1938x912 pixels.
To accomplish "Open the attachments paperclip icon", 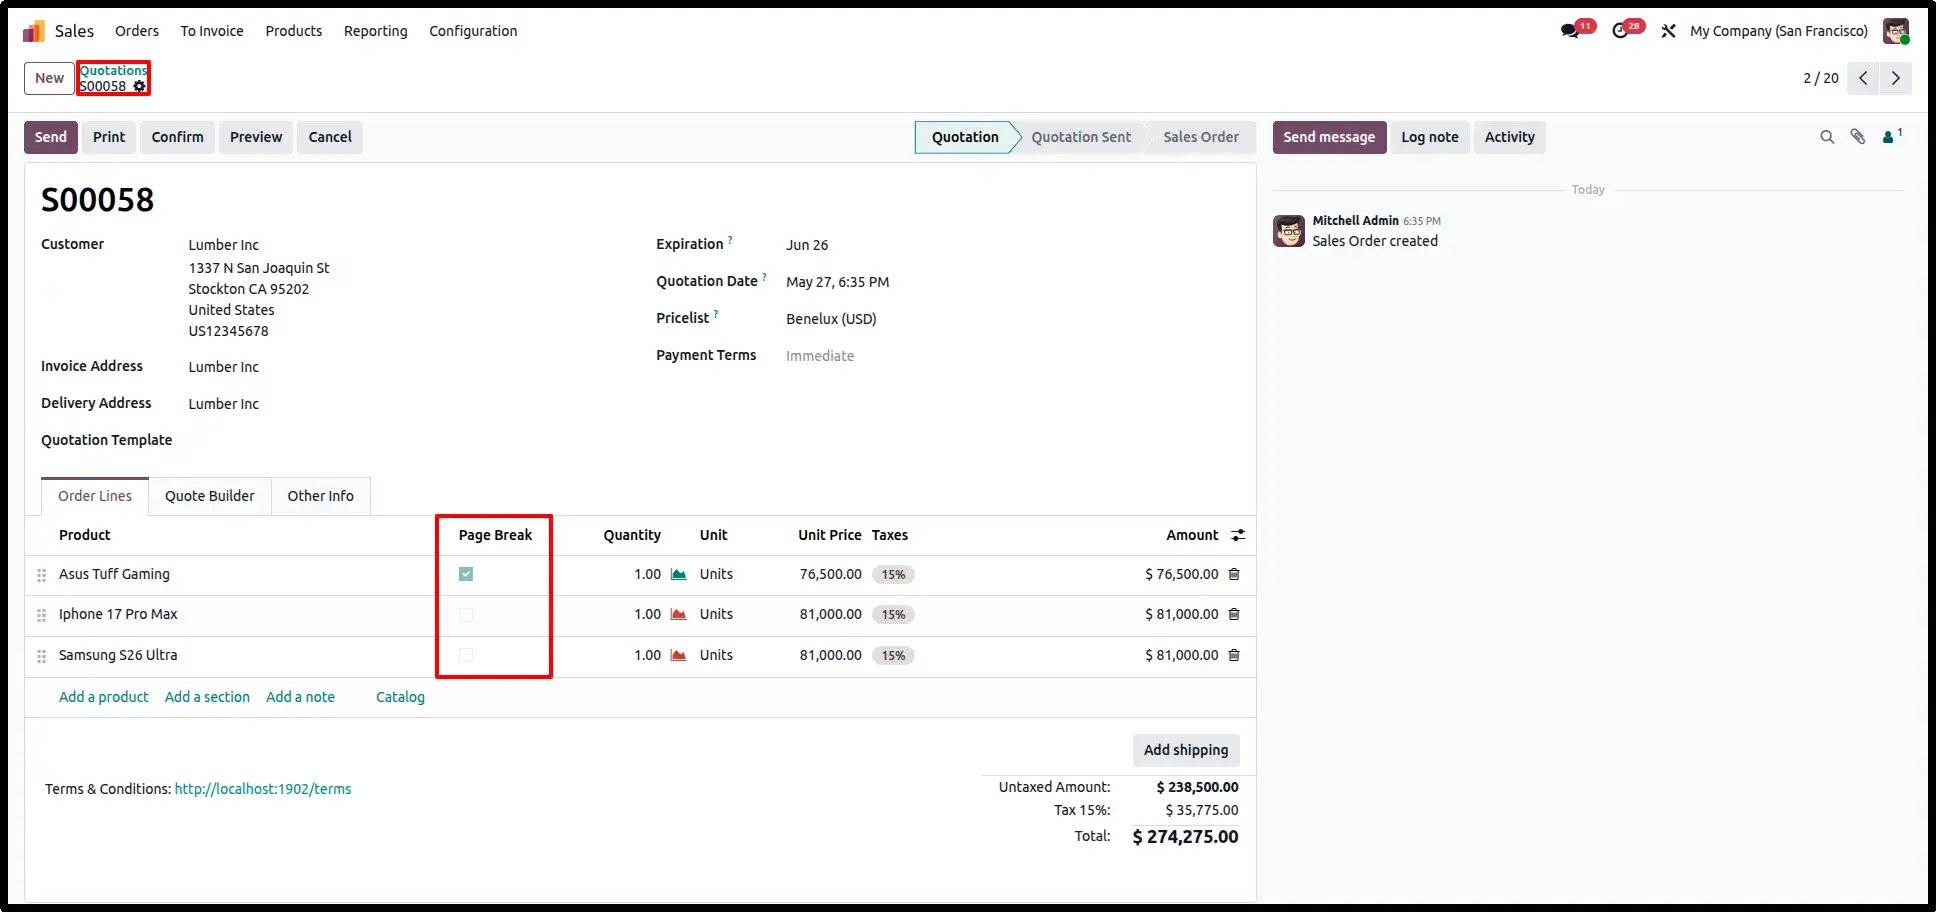I will (1858, 137).
